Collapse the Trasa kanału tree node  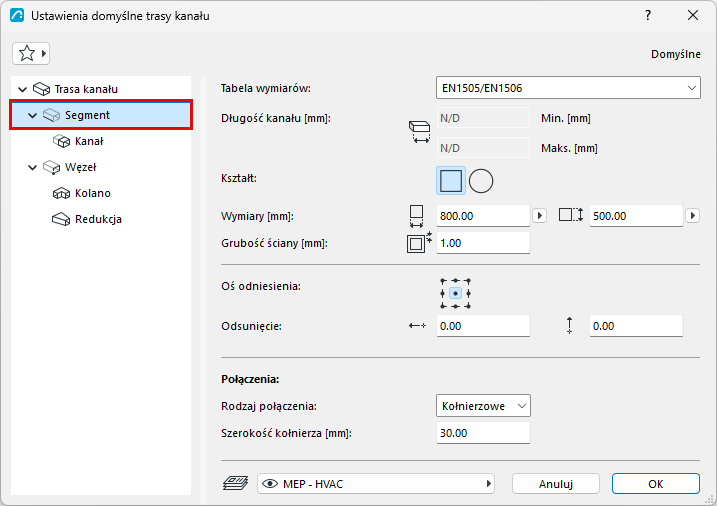22,89
